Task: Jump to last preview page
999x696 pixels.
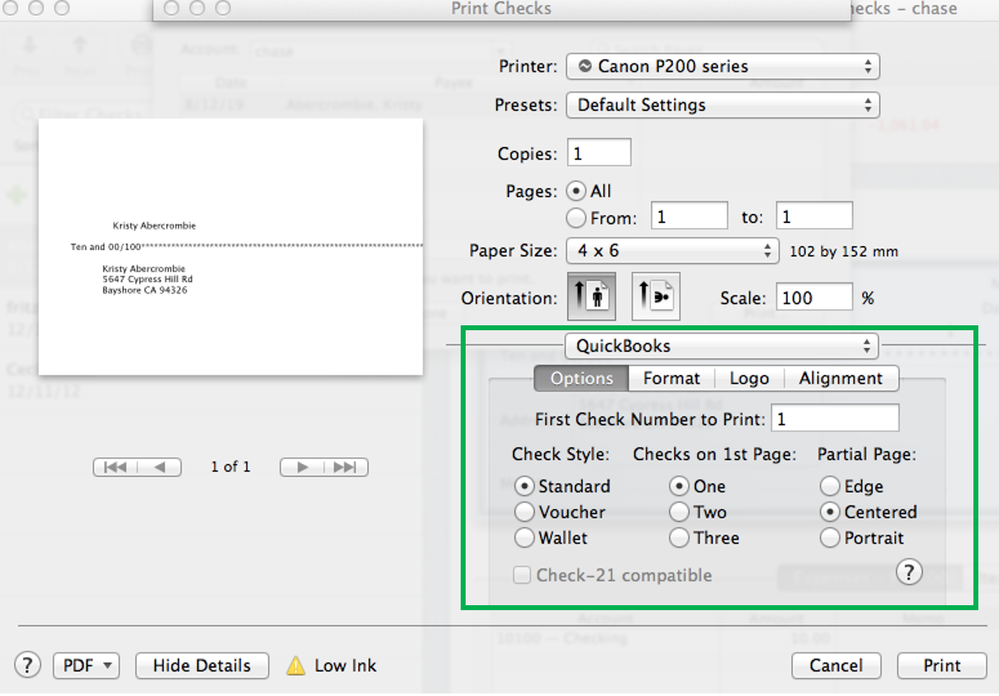Action: pyautogui.click(x=346, y=467)
